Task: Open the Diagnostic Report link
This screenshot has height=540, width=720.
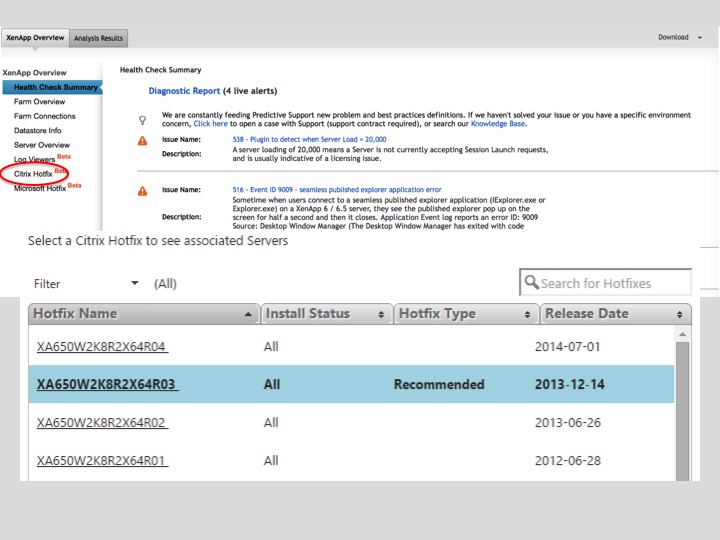Action: point(184,91)
